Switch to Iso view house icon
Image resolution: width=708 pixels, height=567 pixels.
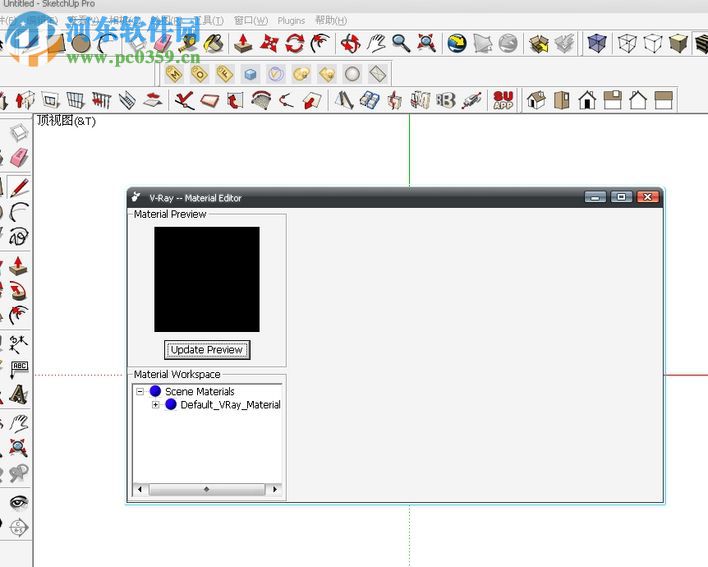(536, 100)
